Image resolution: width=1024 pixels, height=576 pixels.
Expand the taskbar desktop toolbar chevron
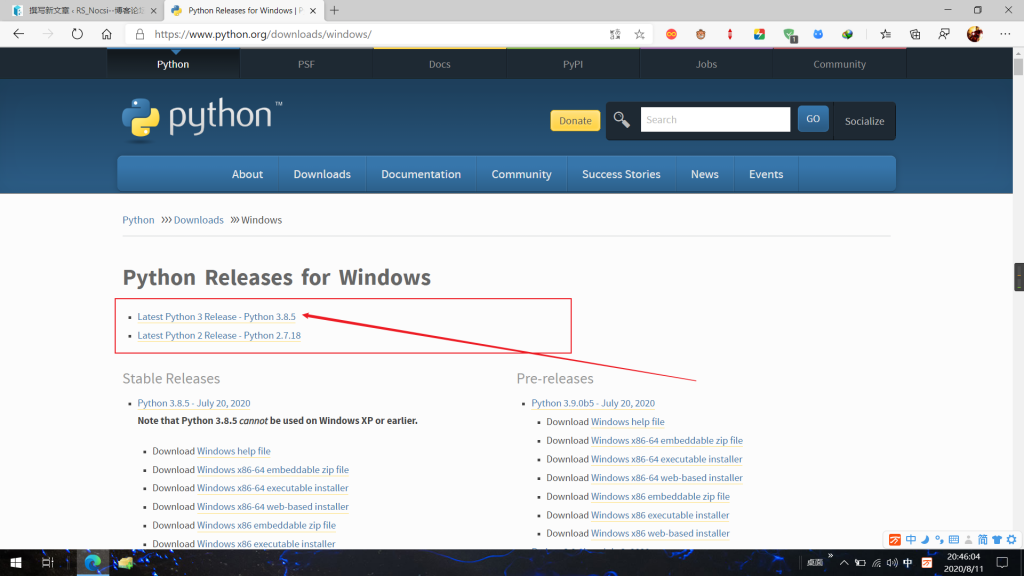coord(830,556)
